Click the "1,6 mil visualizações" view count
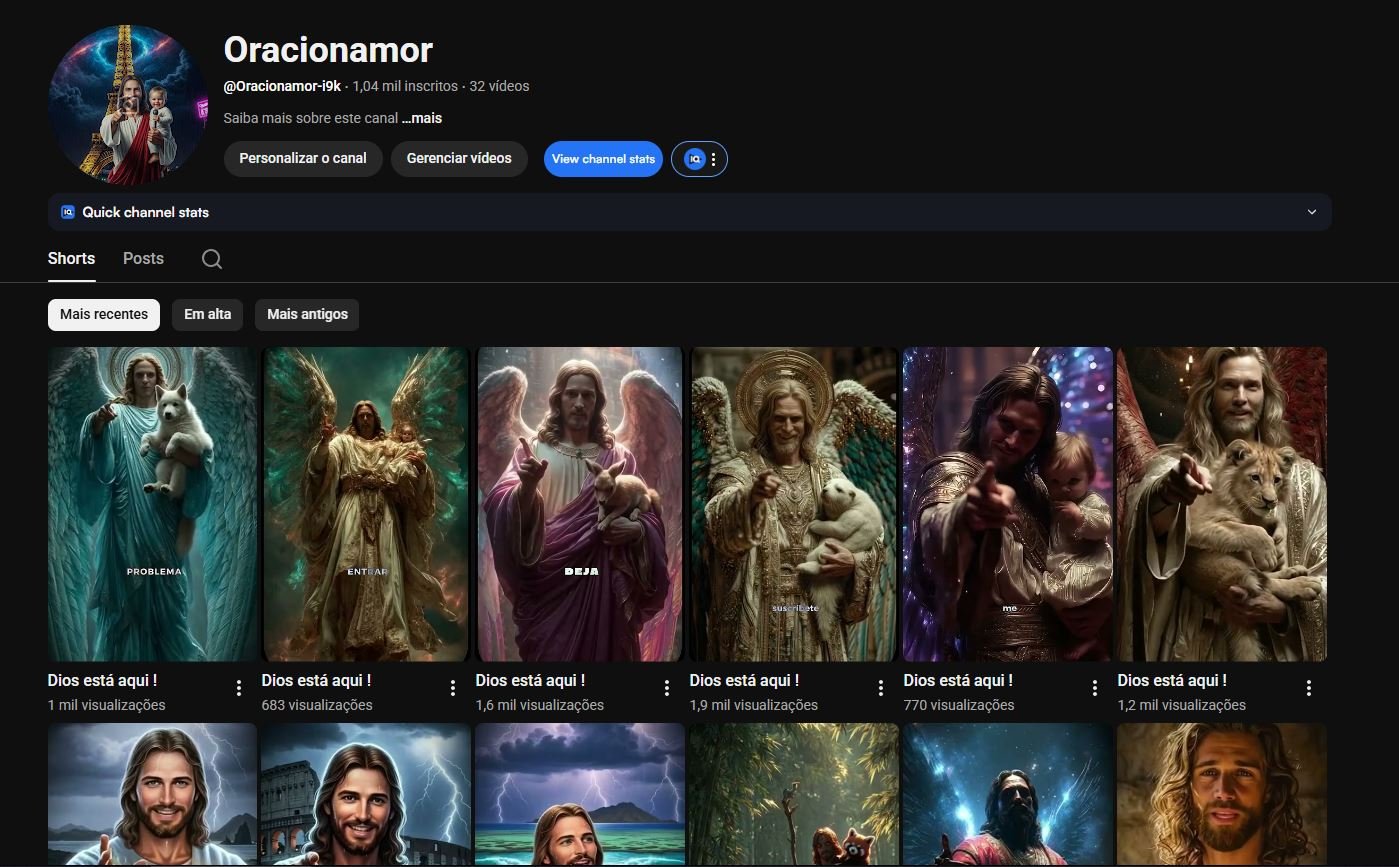This screenshot has height=867, width=1399. click(540, 705)
